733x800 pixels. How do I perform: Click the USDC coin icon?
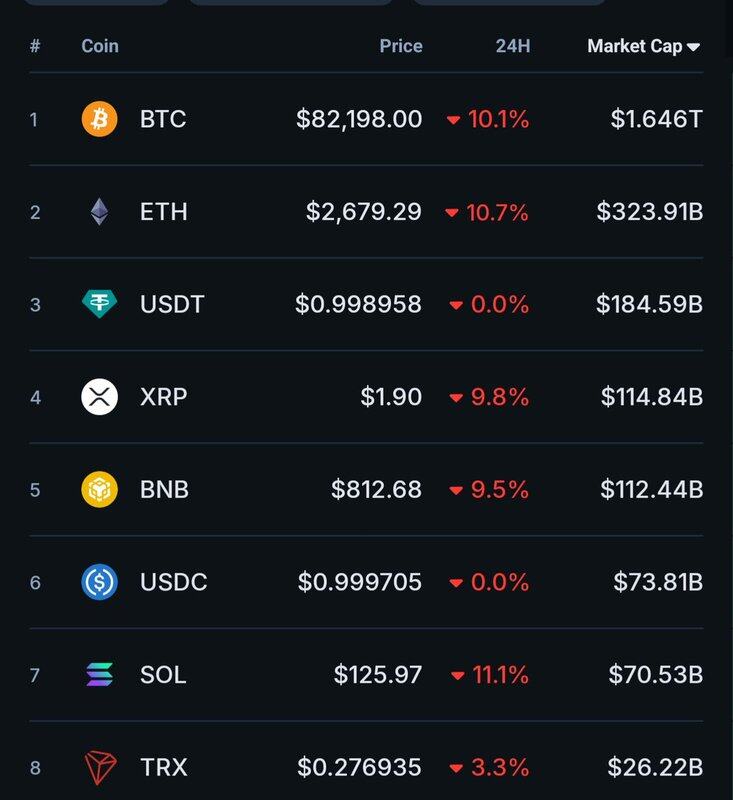tap(99, 582)
